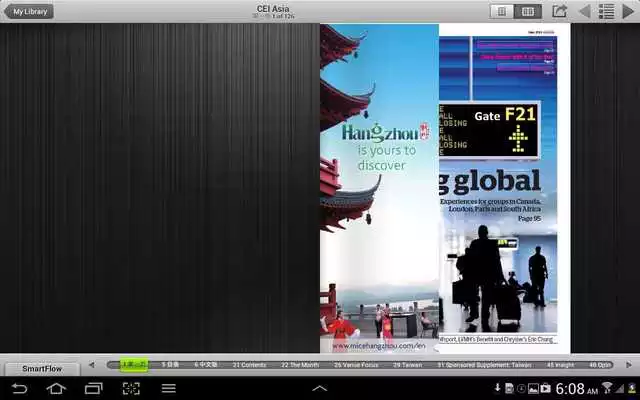Open the www.micehangzhou.com/en link
The image size is (640, 400).
[x=379, y=346]
